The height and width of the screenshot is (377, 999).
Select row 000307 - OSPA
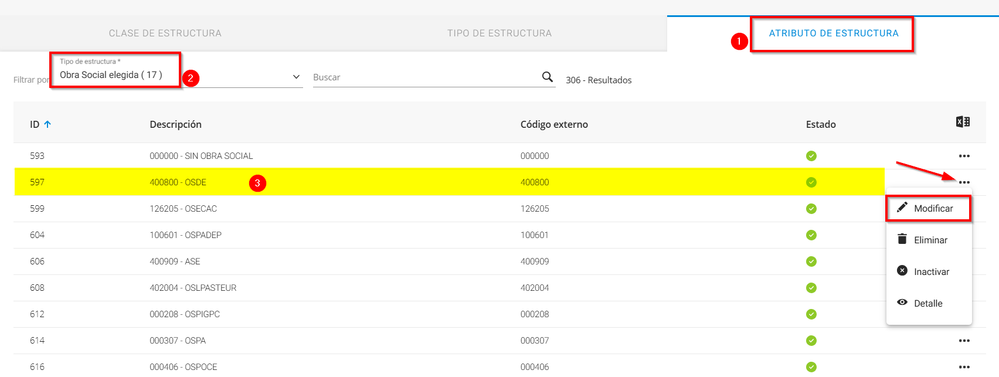tap(500, 341)
